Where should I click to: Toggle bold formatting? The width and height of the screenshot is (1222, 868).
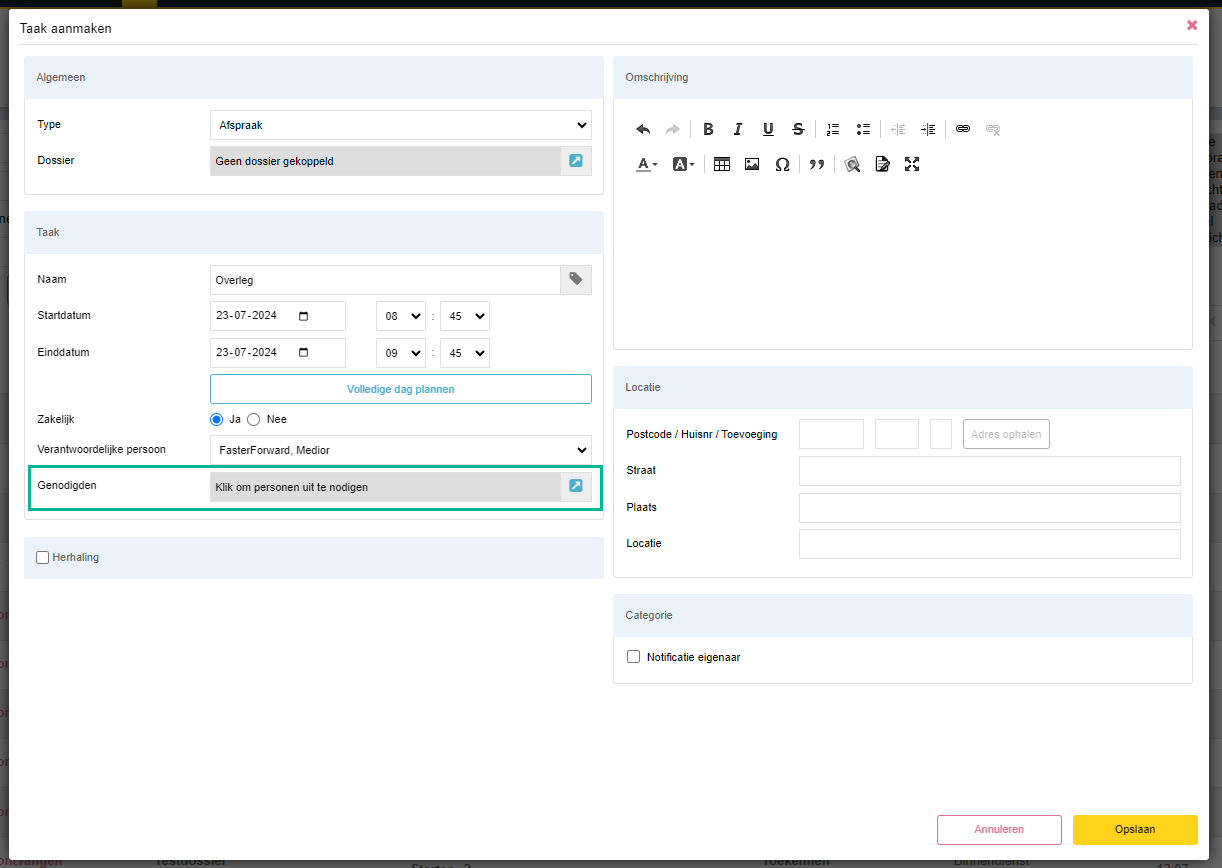point(708,129)
